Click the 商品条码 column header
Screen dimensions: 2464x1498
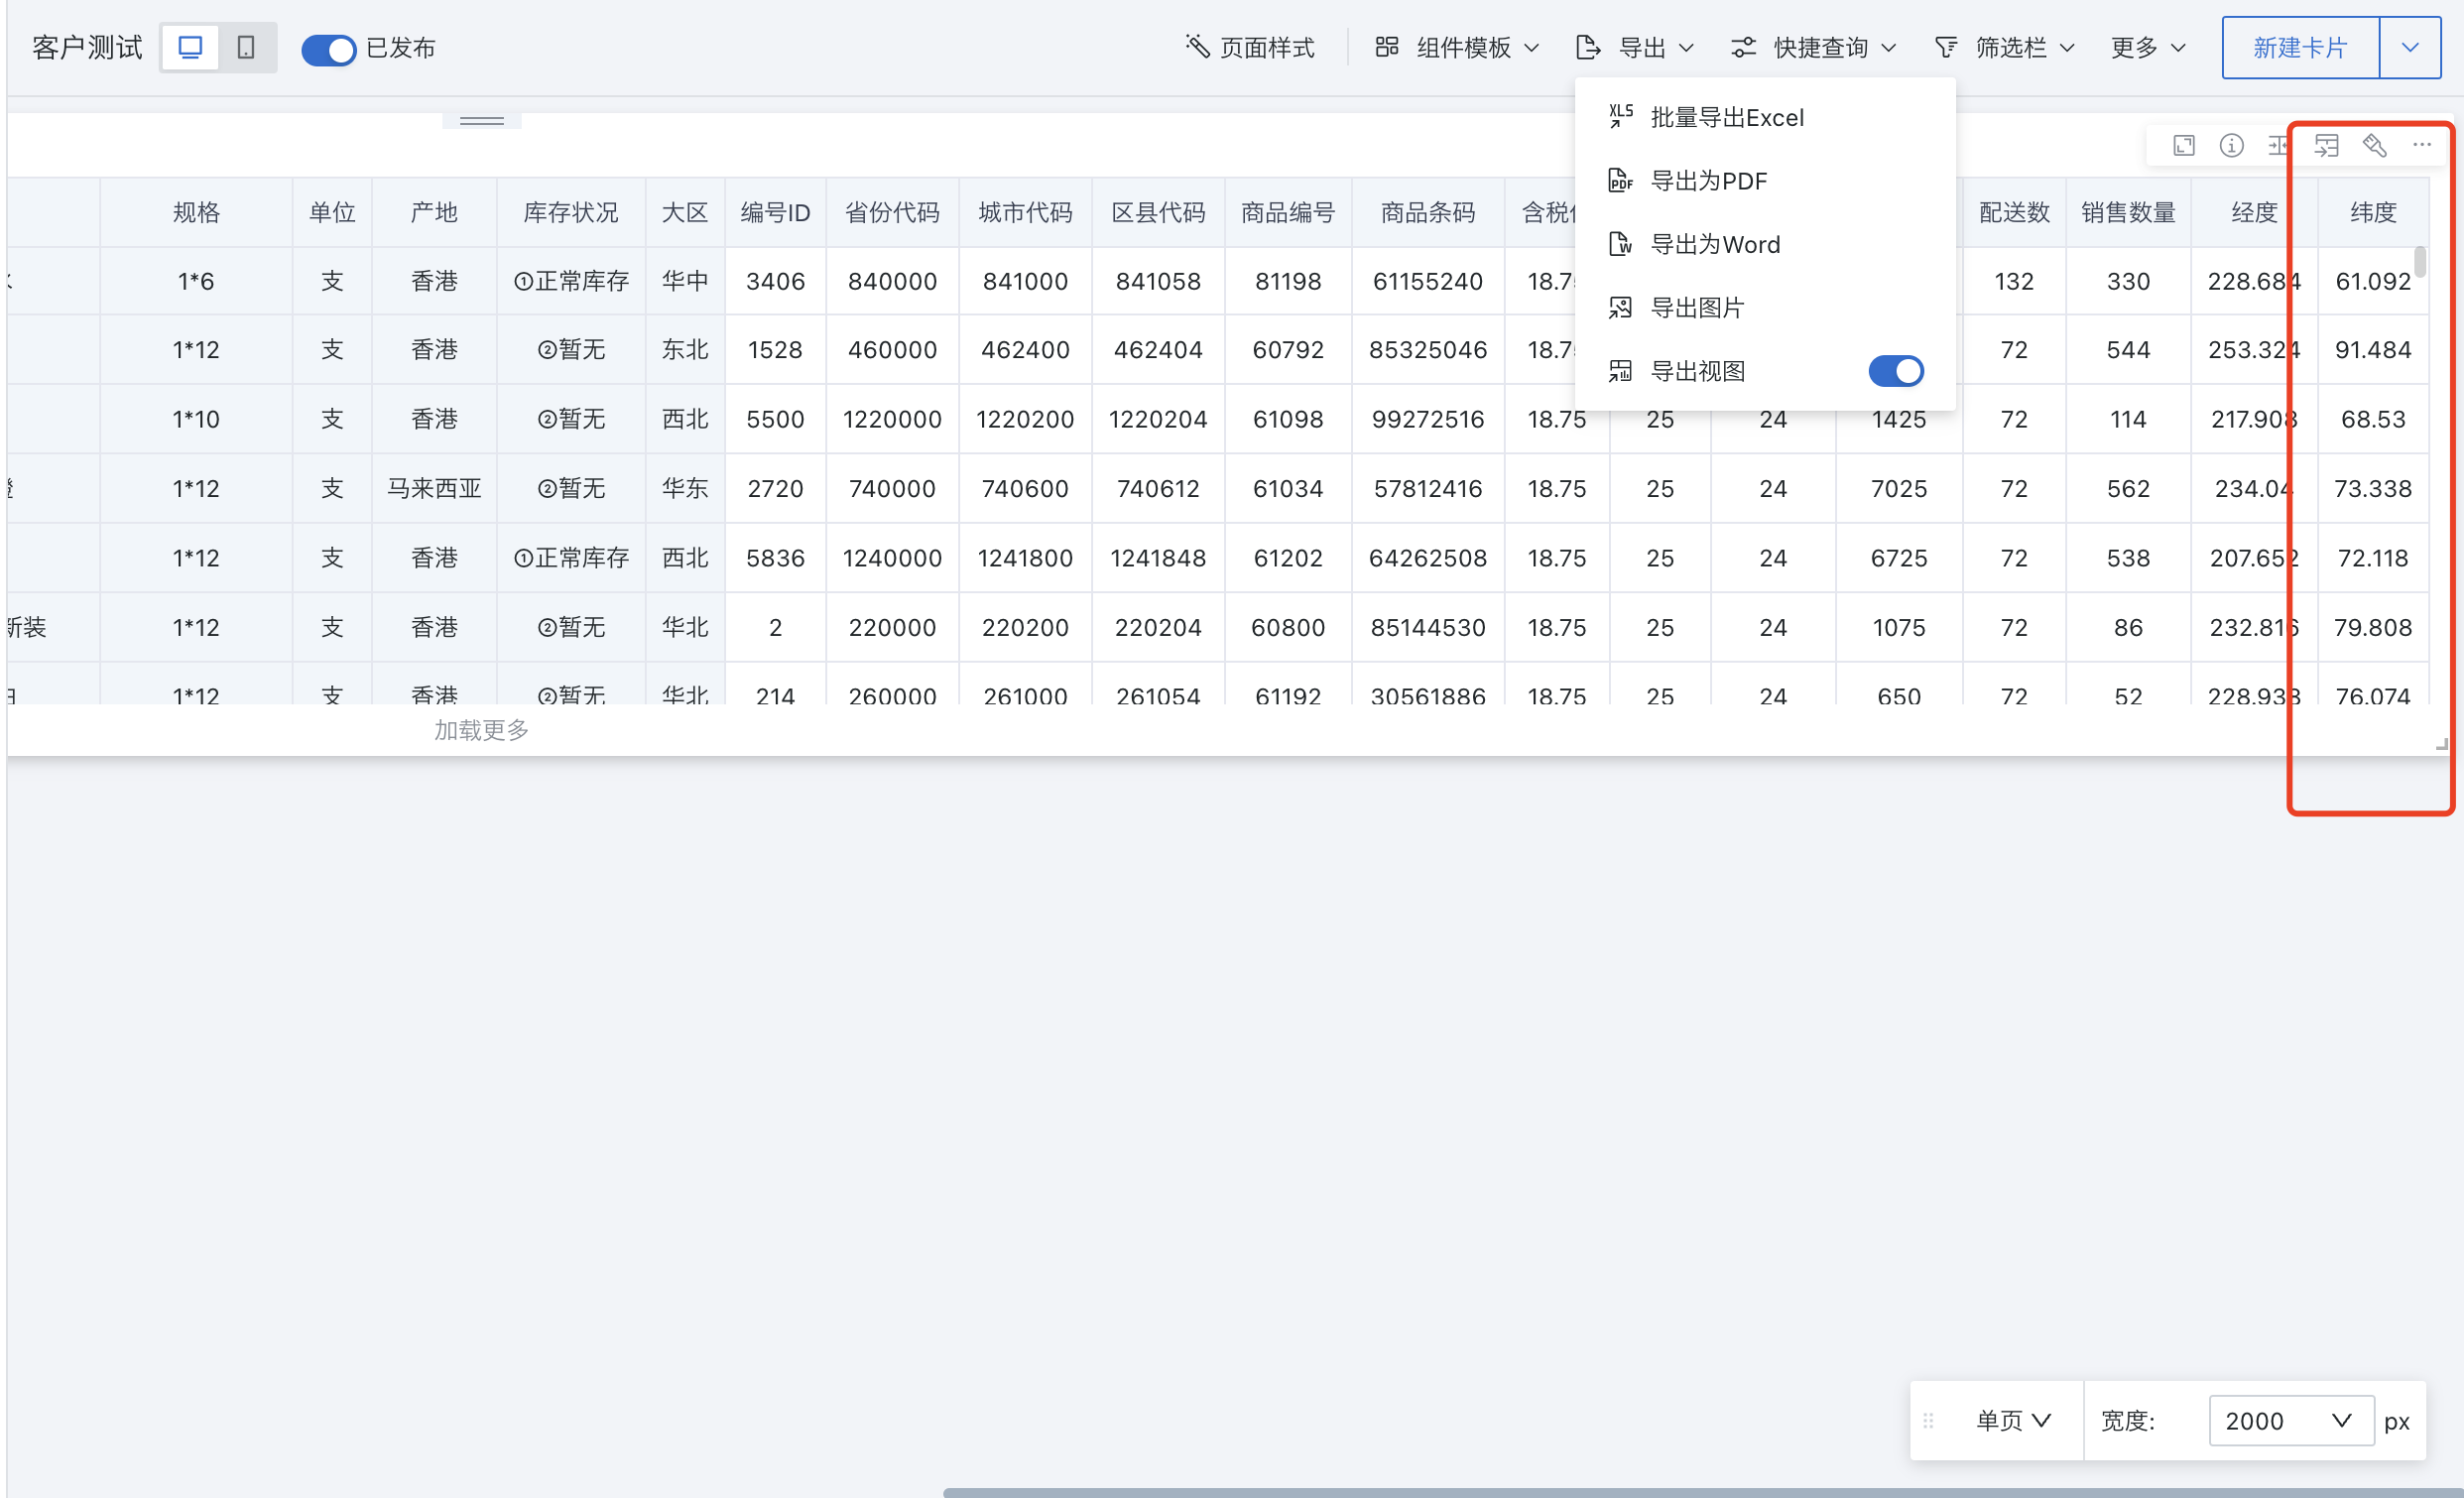tap(1428, 212)
